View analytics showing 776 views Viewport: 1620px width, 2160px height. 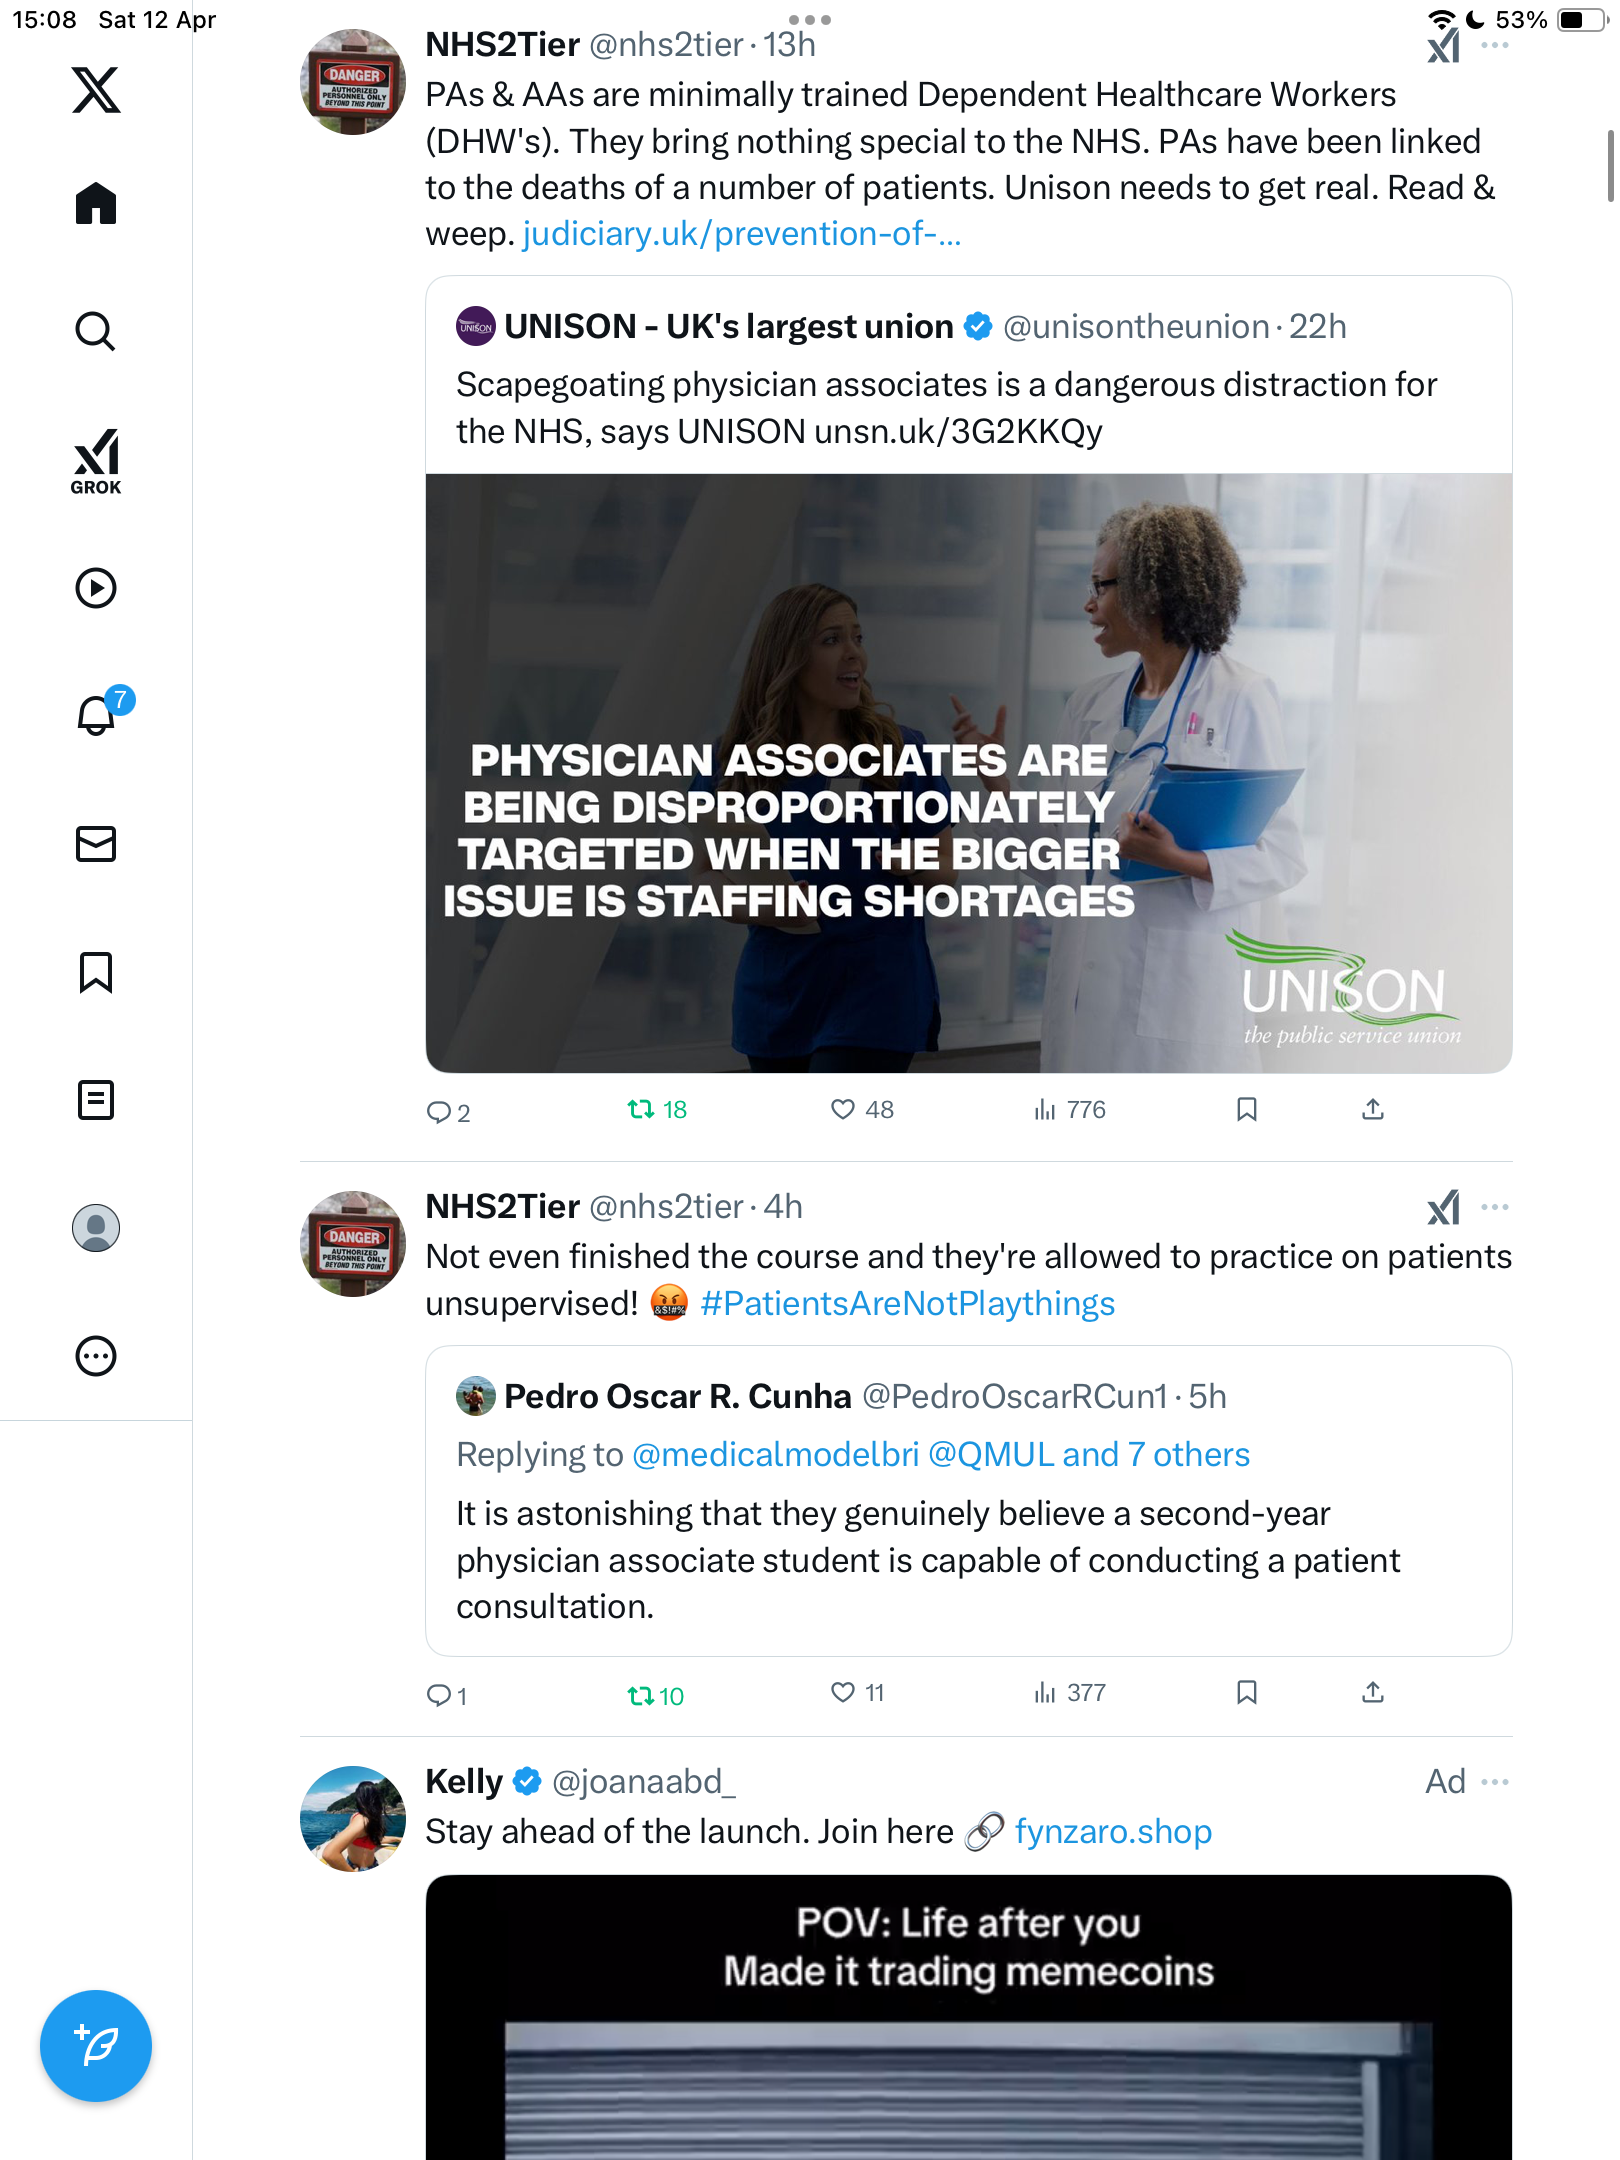pos(1069,1109)
